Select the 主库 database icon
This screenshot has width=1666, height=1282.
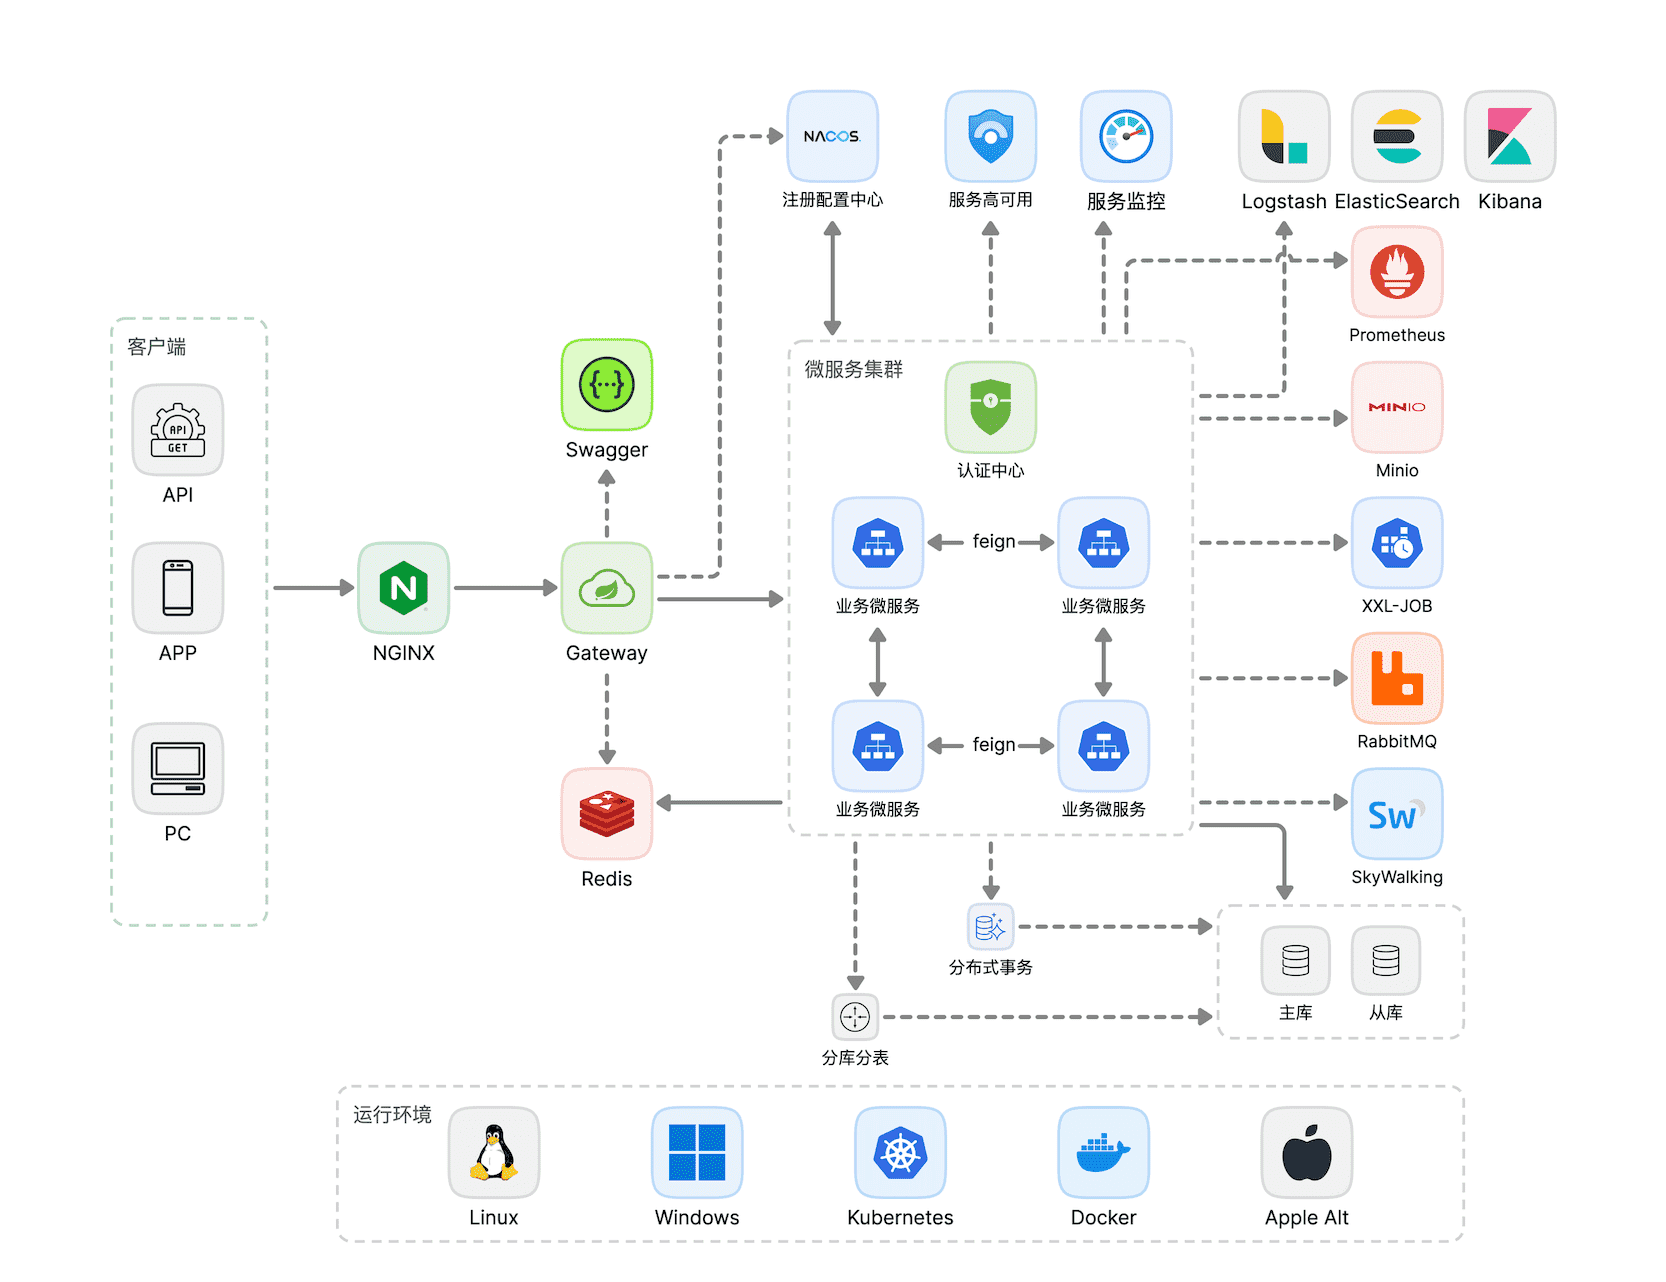[x=1295, y=960]
